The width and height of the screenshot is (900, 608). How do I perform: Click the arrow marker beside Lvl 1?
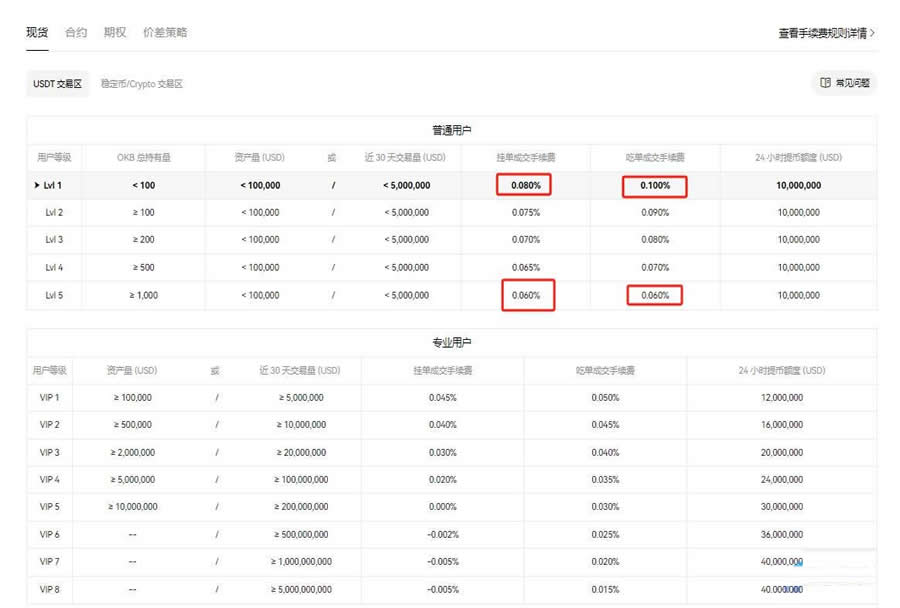coord(36,185)
